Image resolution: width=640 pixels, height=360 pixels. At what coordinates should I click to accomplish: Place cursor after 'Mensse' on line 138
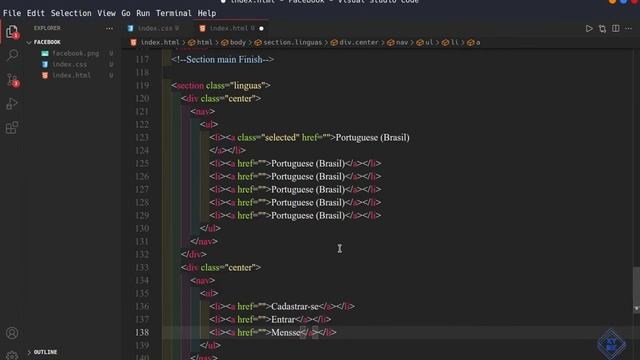pyautogui.click(x=301, y=333)
